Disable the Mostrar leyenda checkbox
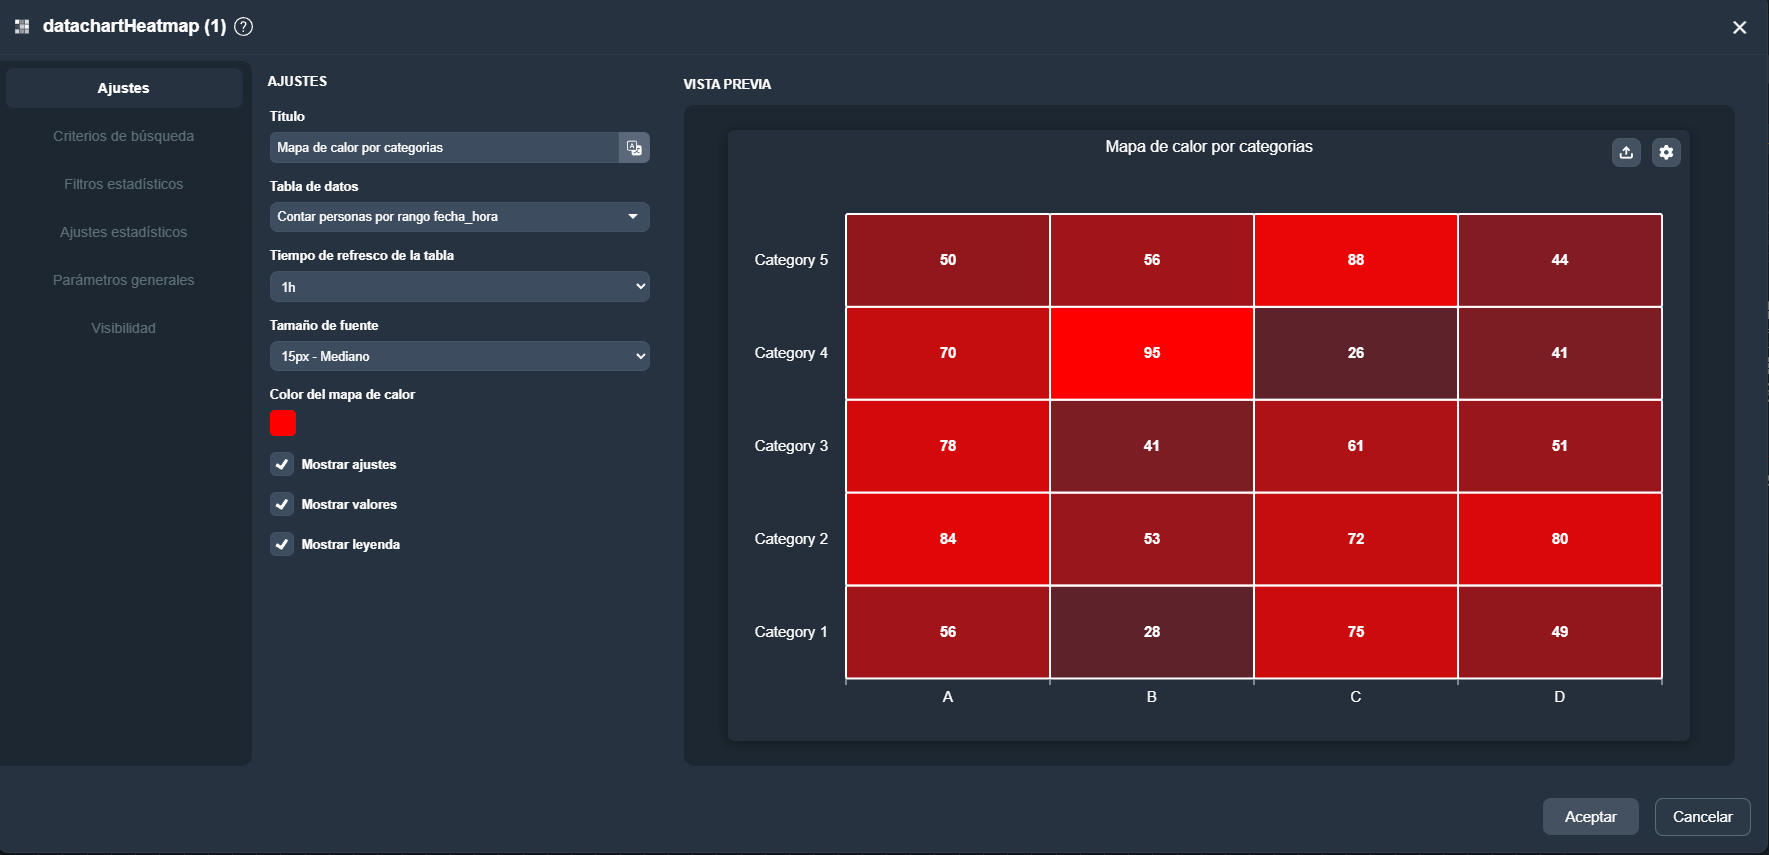 click(x=282, y=544)
